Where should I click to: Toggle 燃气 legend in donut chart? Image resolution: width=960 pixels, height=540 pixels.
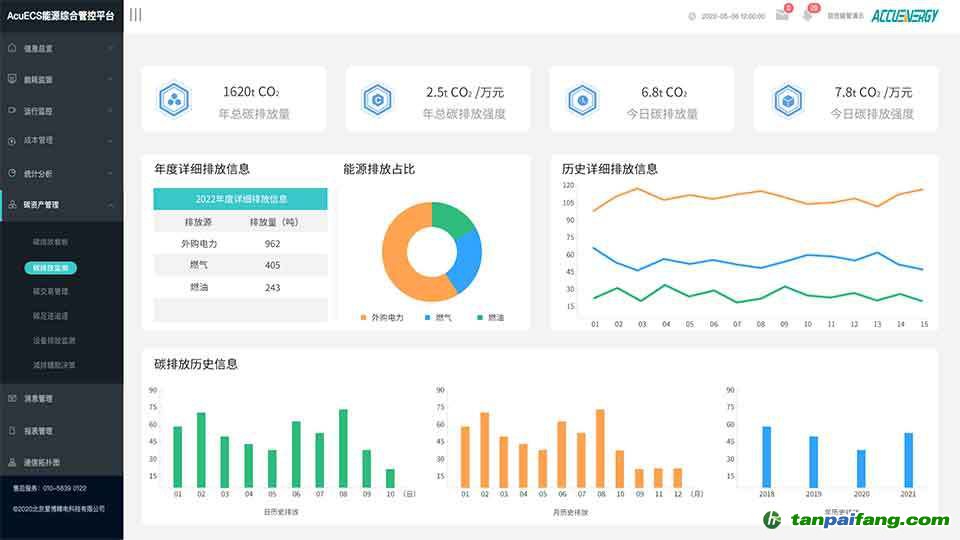point(437,317)
